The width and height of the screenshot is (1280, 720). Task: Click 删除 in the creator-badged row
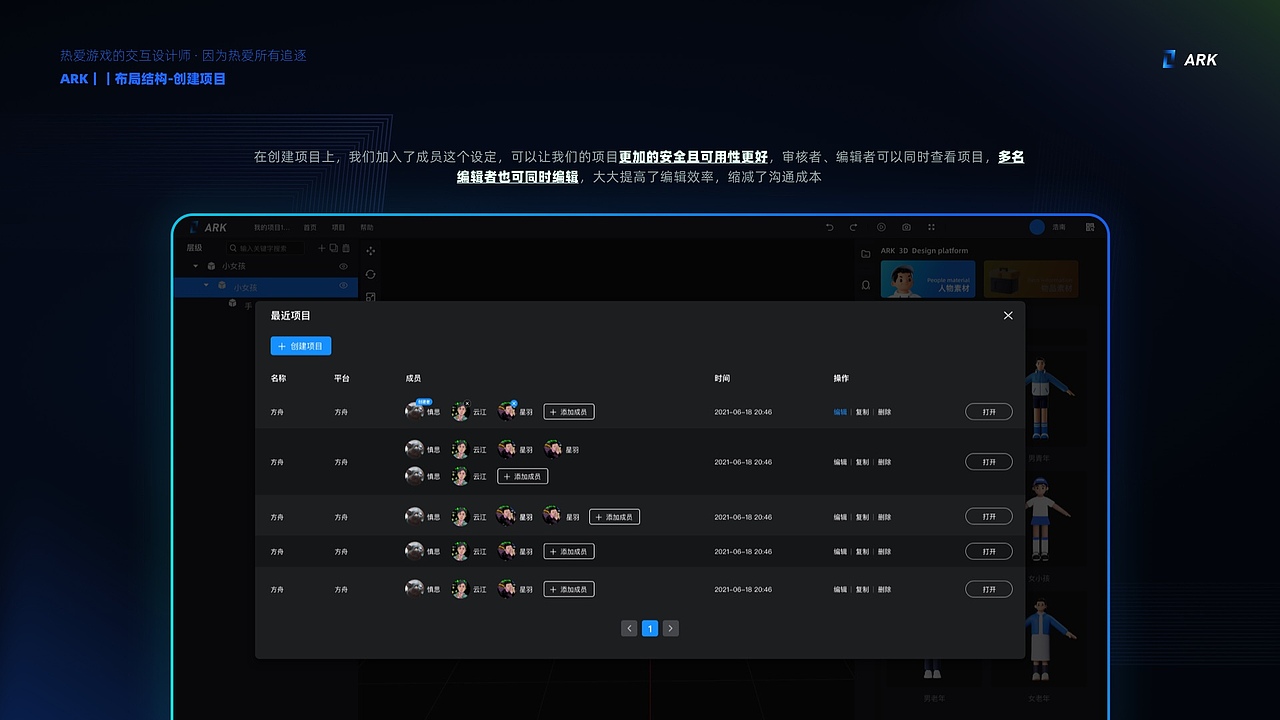[x=884, y=412]
